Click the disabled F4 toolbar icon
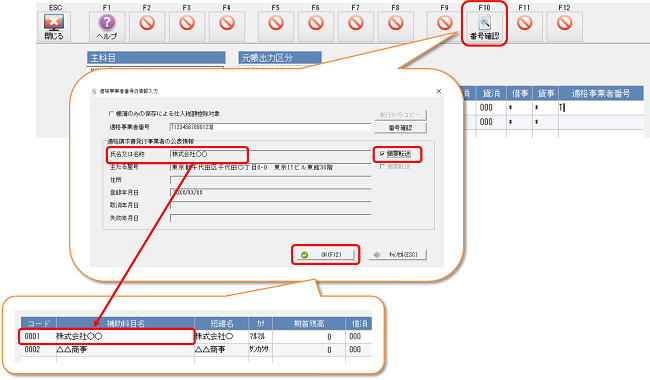 click(227, 27)
